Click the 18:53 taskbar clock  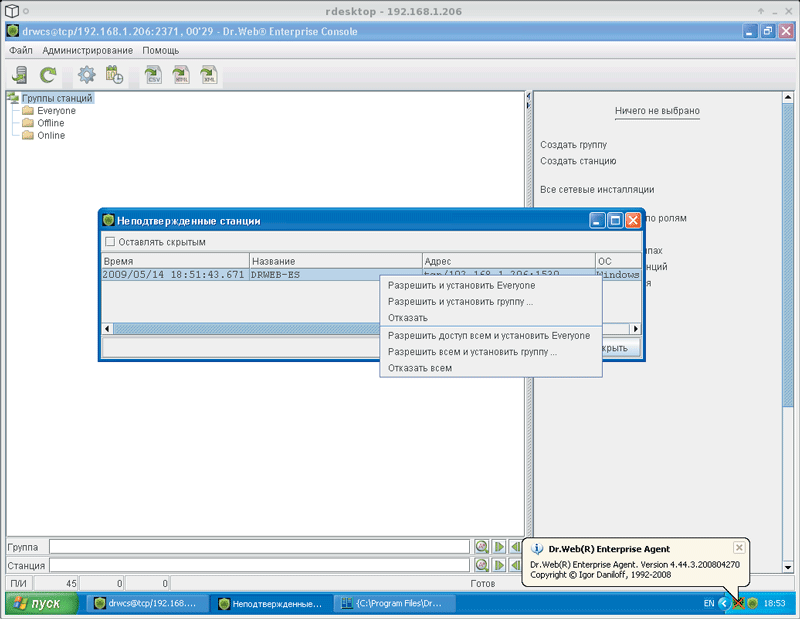(x=774, y=603)
